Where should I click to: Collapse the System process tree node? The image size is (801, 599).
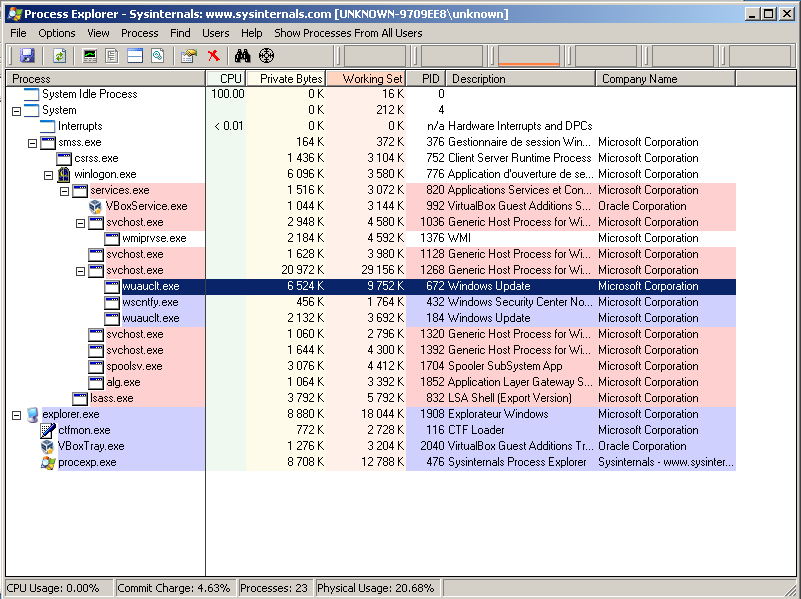(x=16, y=110)
